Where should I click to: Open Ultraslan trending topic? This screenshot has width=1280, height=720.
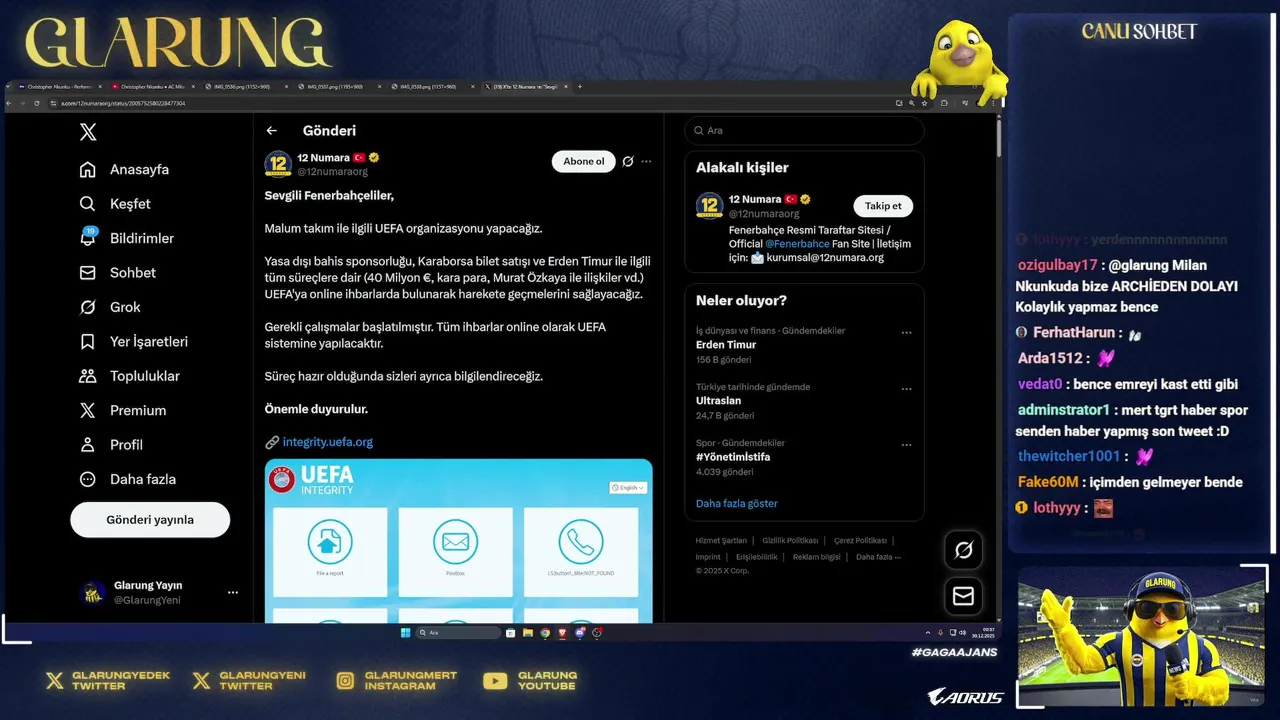coord(718,401)
